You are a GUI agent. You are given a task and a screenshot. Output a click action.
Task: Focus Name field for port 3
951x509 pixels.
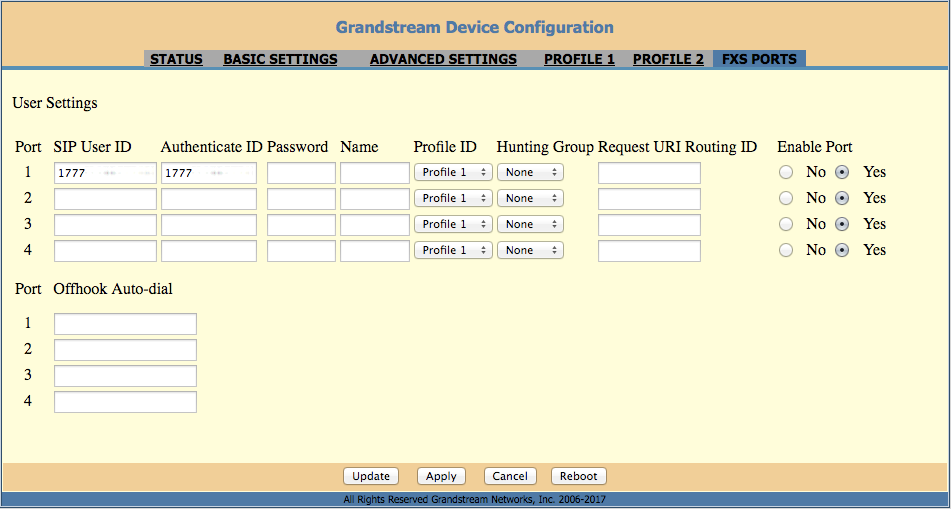[375, 225]
